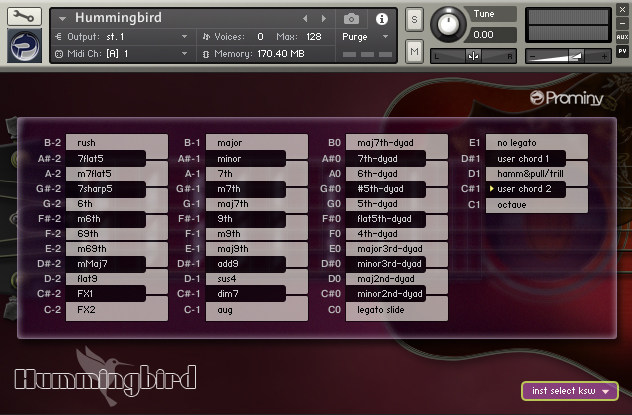Click the Prominy logo icon in header
Screen dimensions: 632x415
coord(25,46)
